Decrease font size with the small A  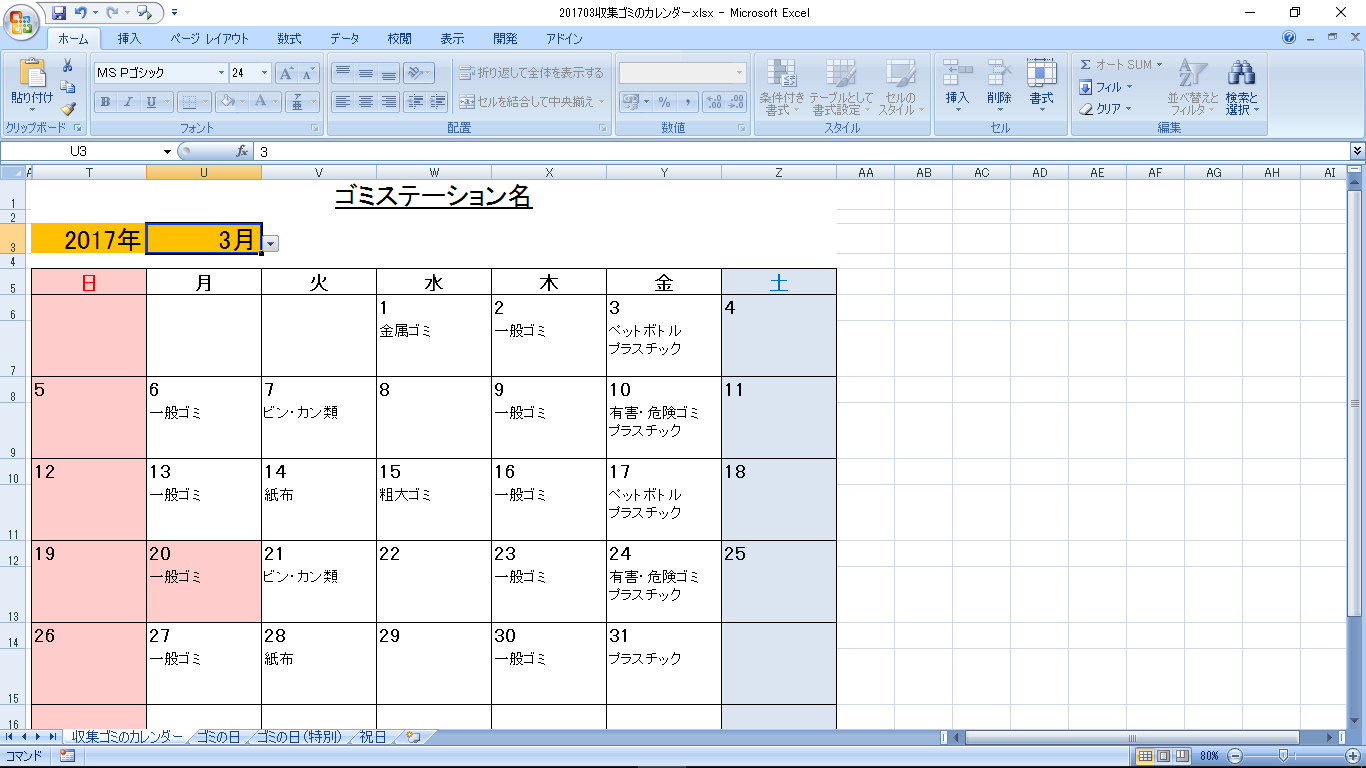tap(308, 73)
